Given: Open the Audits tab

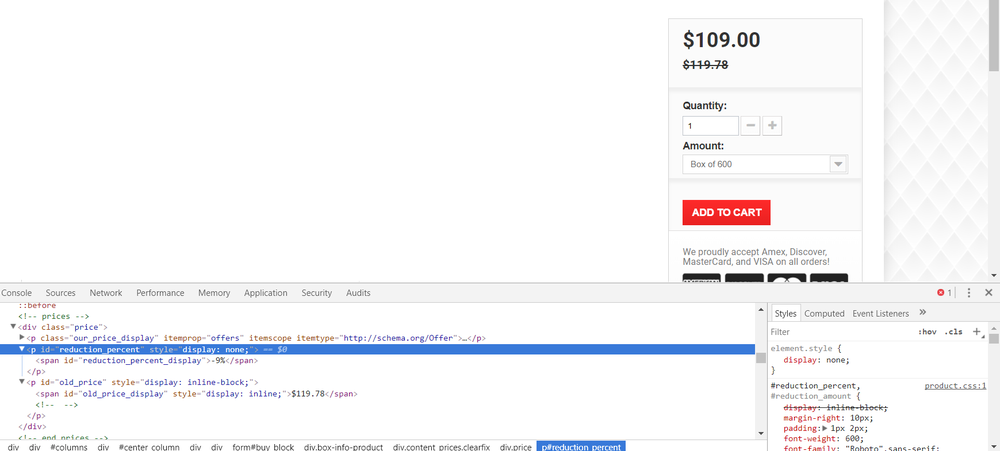Looking at the screenshot, I should pyautogui.click(x=358, y=293).
